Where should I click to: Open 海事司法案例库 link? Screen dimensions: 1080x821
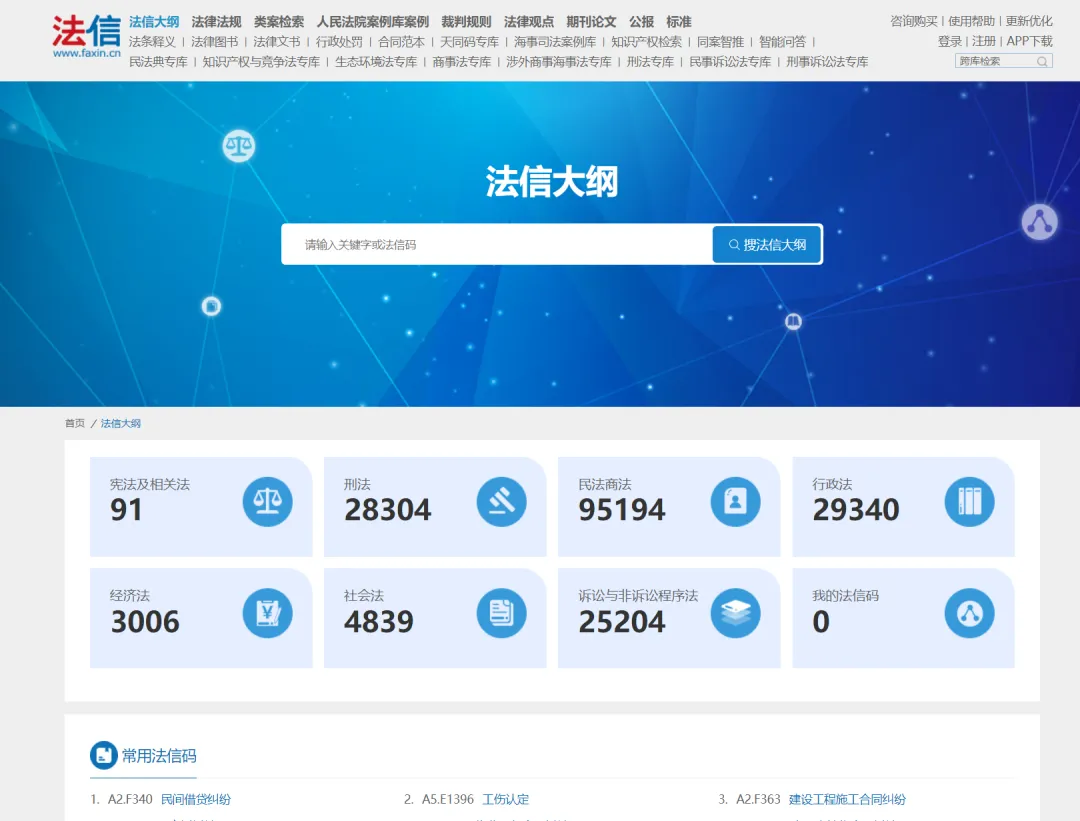(555, 42)
